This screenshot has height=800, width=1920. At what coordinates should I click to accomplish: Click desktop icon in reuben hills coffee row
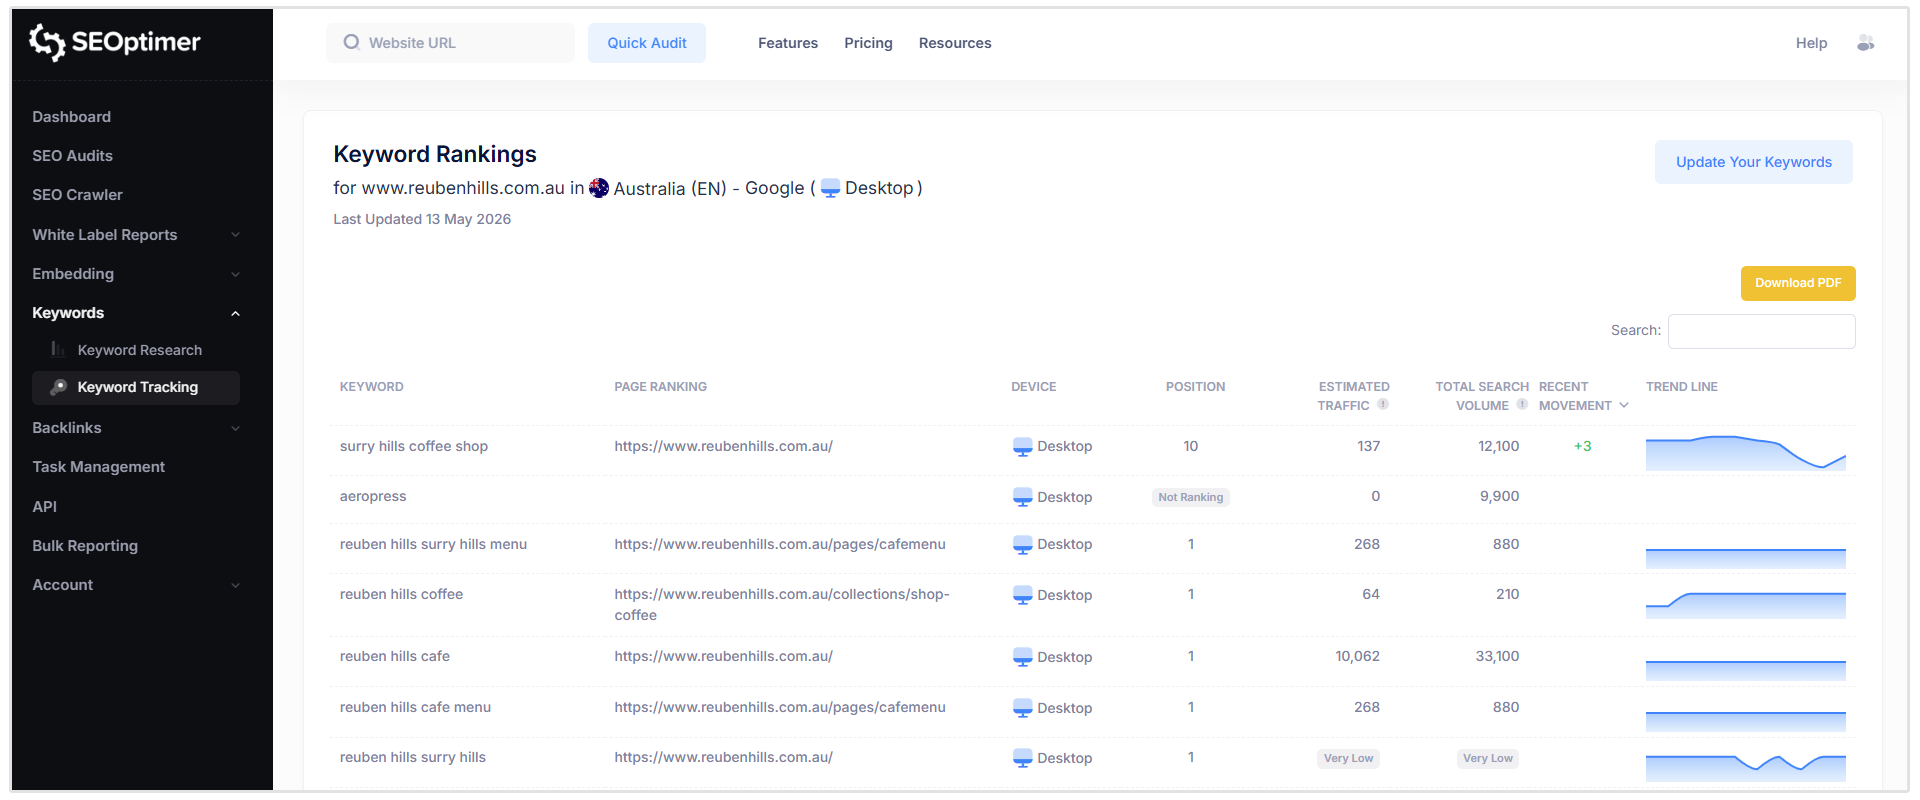pos(1022,595)
